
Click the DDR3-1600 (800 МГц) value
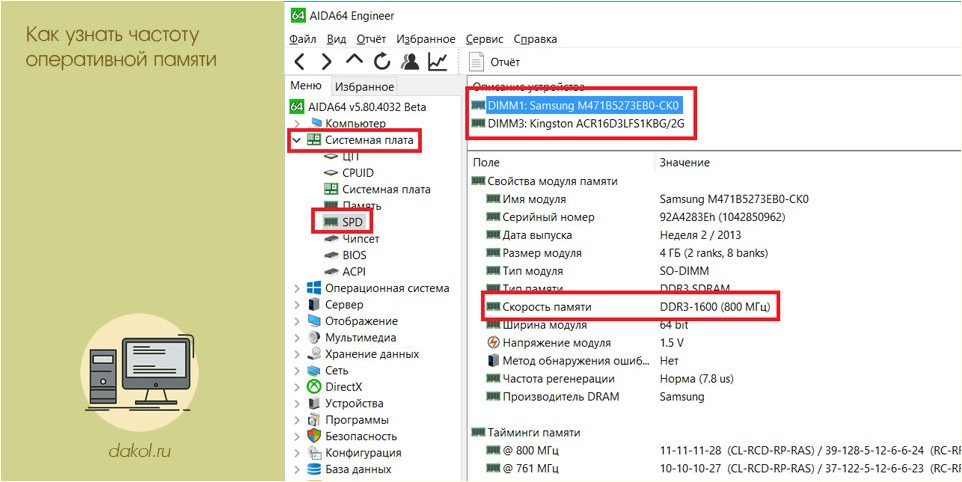pos(715,307)
